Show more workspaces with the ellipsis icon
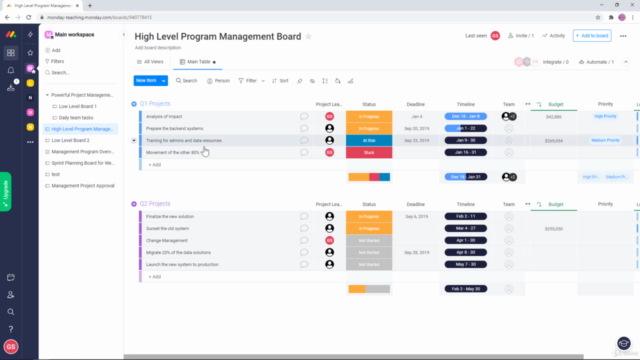The image size is (640, 360). [x=30, y=142]
